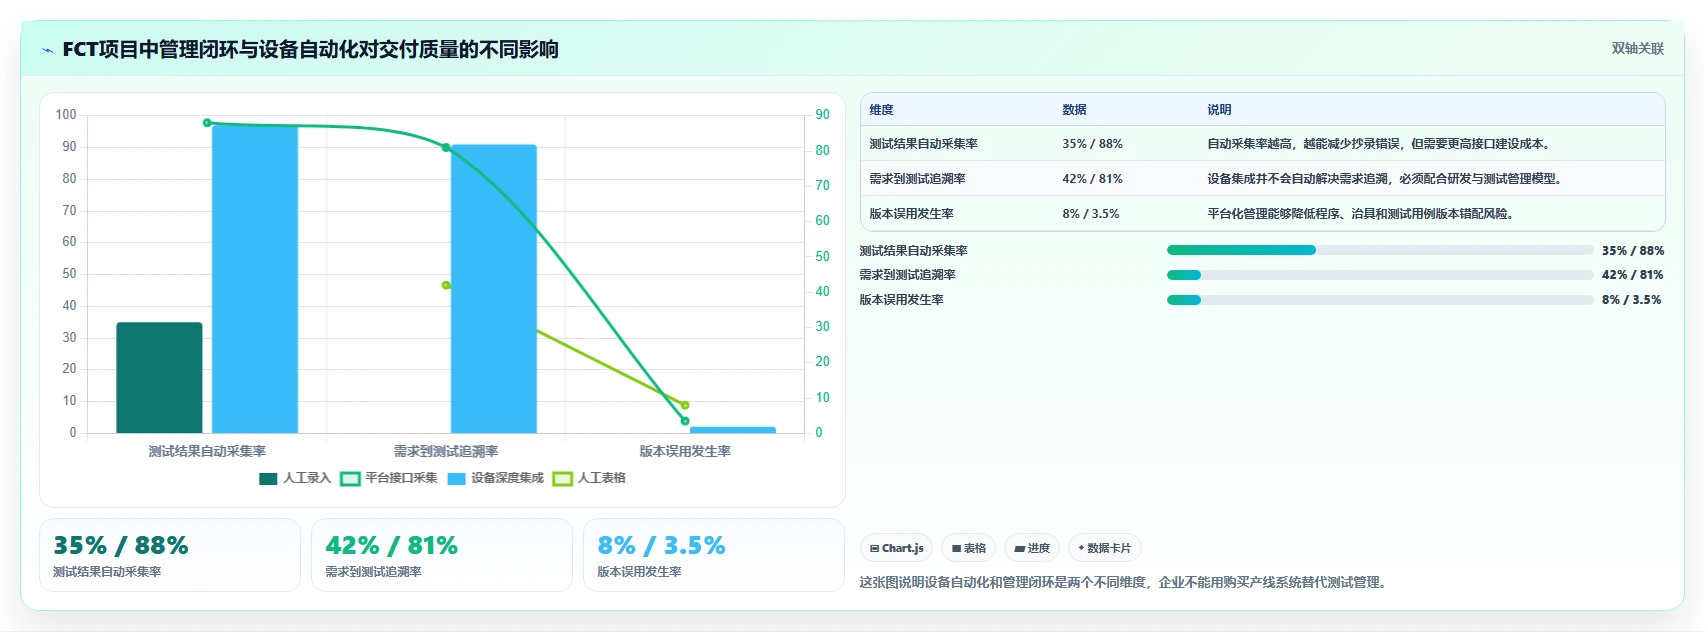Click the 测试结果自动采集率 x-axis label
Screen dimensions: 1705x632
point(207,451)
